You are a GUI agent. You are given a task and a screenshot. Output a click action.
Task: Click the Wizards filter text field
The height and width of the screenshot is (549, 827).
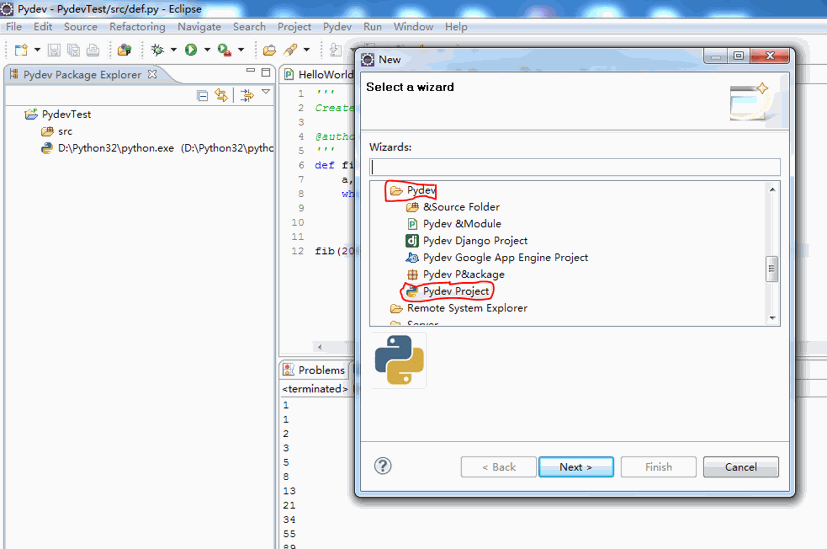click(x=575, y=167)
